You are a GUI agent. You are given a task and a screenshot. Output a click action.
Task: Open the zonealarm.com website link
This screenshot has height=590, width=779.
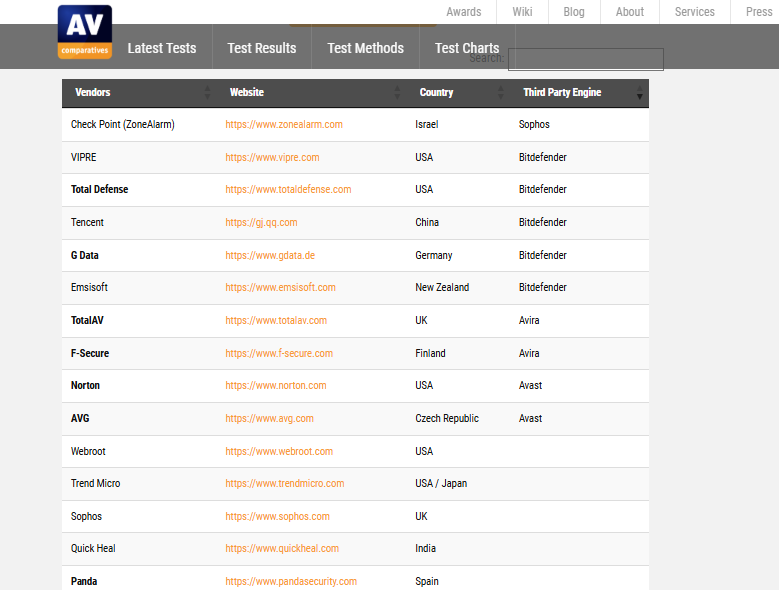click(x=284, y=125)
